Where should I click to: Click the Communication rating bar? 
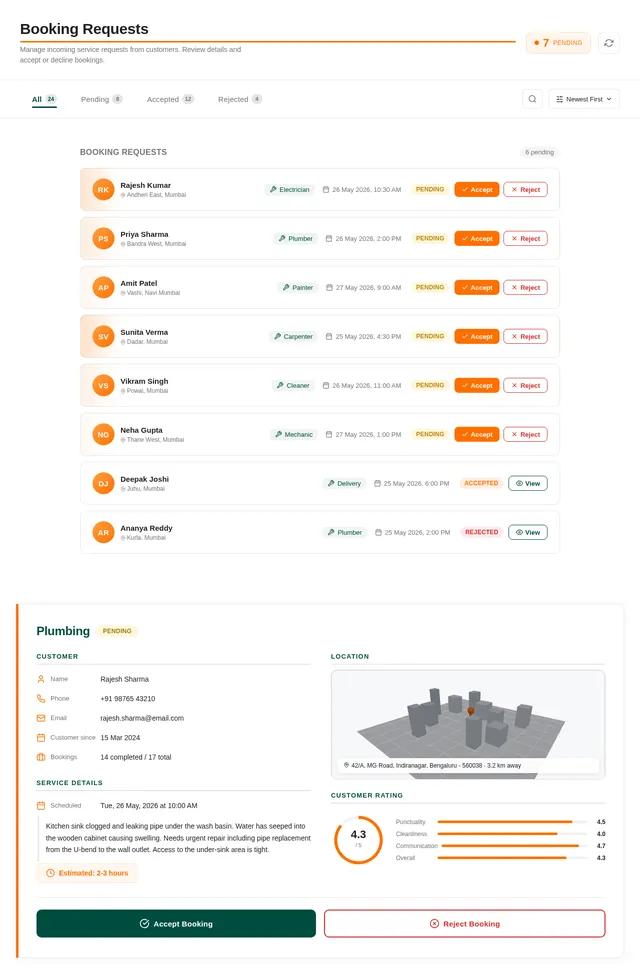514,846
